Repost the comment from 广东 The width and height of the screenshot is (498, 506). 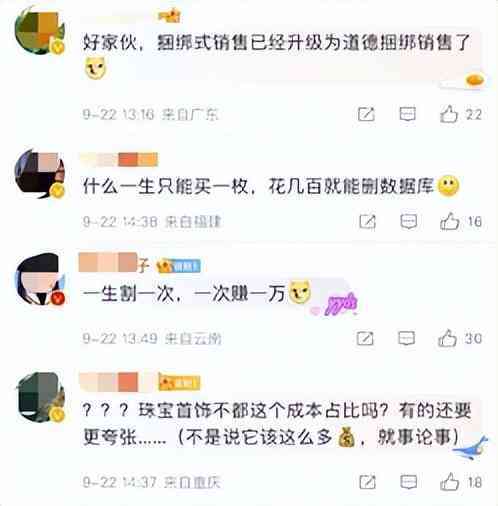(366, 114)
